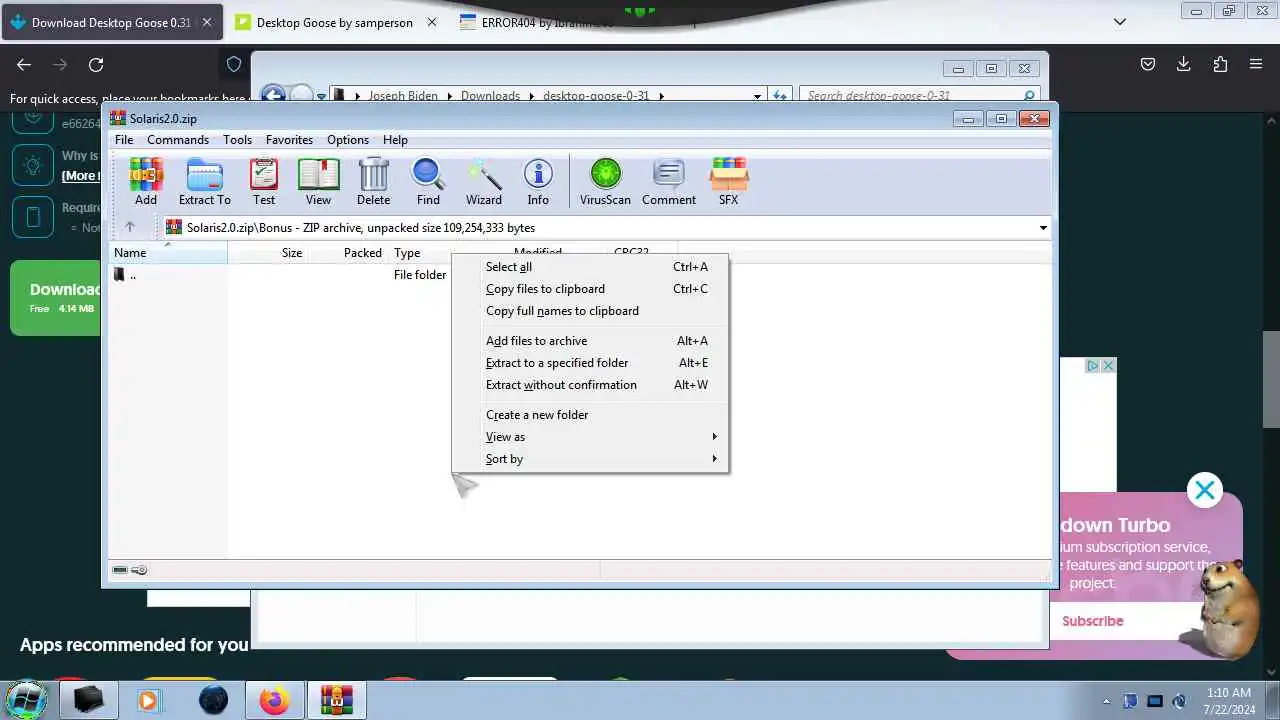This screenshot has height=720, width=1280.
Task: Open the Explorer address bar dropdown arrow
Action: pyautogui.click(x=757, y=96)
